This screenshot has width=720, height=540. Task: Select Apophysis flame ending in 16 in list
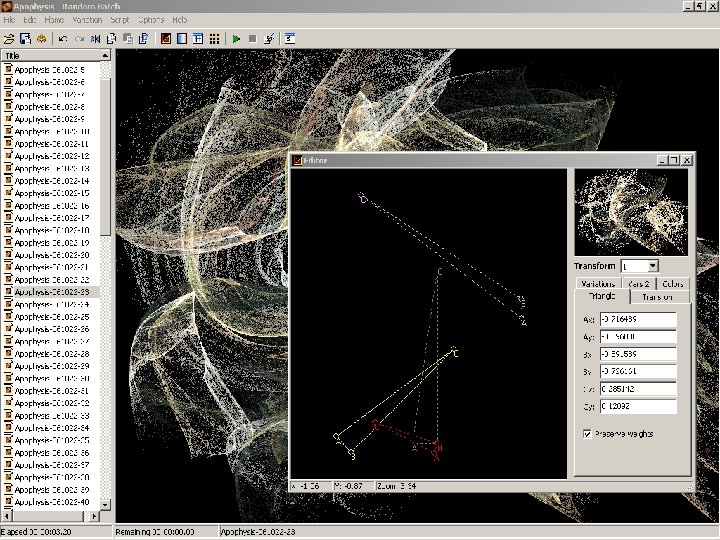pos(51,205)
